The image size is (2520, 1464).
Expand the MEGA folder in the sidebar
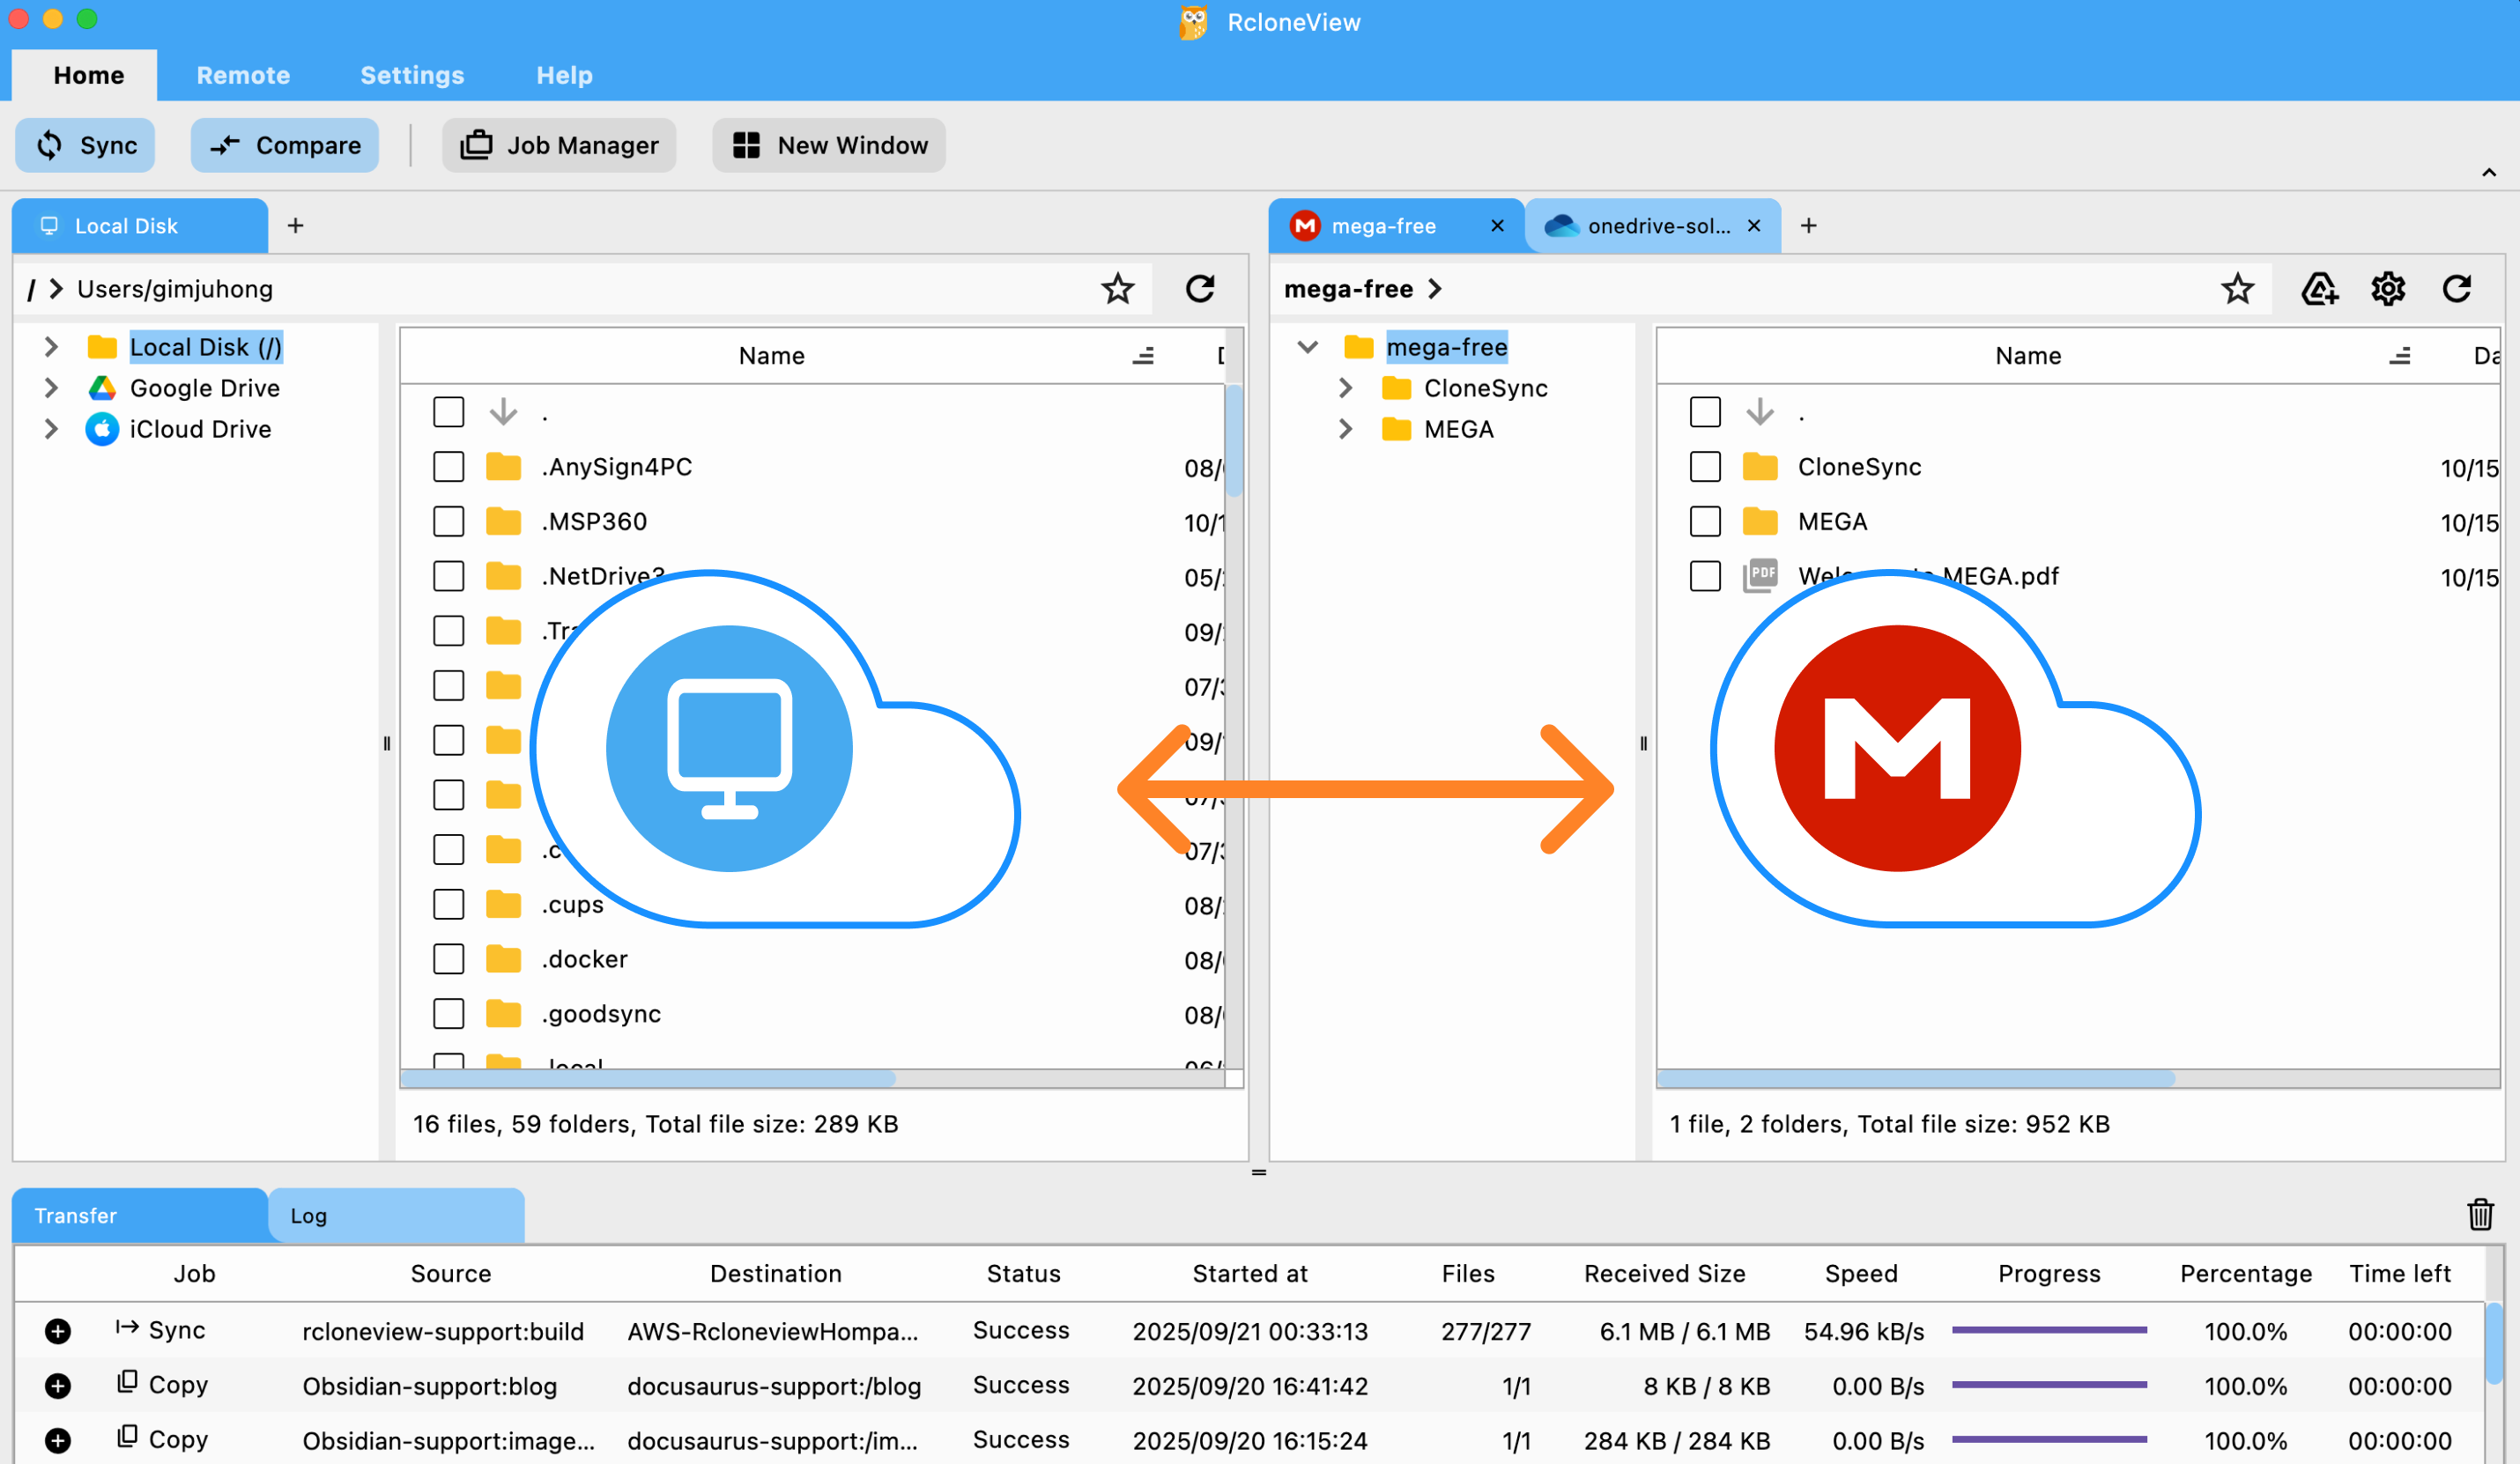coord(1345,428)
